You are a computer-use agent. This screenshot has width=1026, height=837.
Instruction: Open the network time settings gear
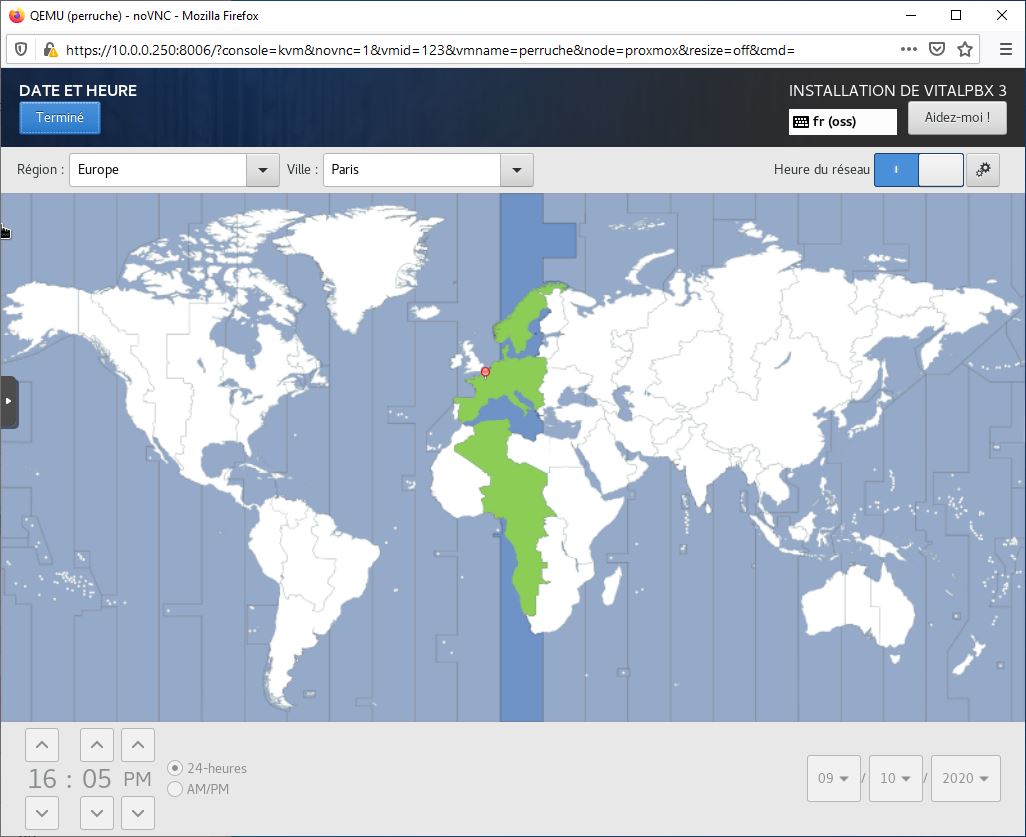point(982,170)
